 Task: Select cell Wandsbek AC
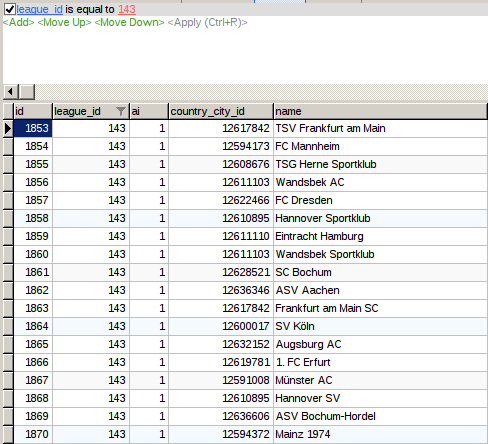click(380, 182)
